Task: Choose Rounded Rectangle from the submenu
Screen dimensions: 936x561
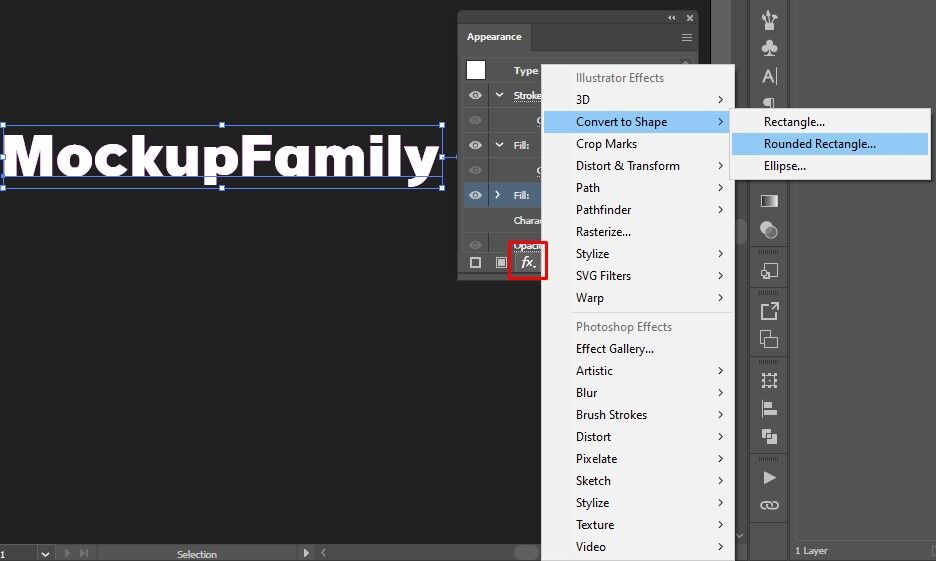Action: 819,144
